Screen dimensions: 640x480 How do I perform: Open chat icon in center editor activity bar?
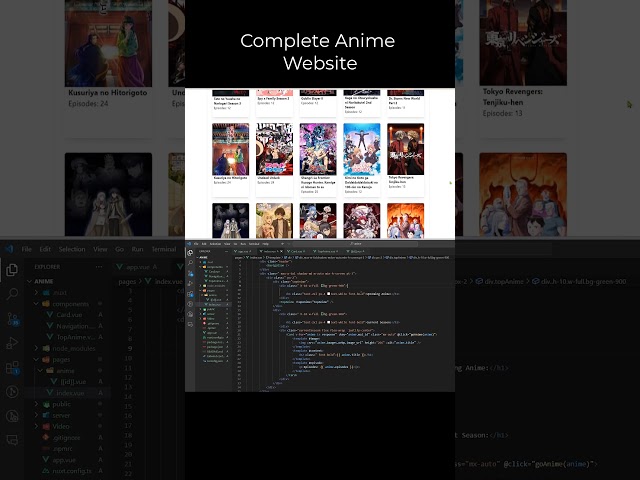[190, 324]
